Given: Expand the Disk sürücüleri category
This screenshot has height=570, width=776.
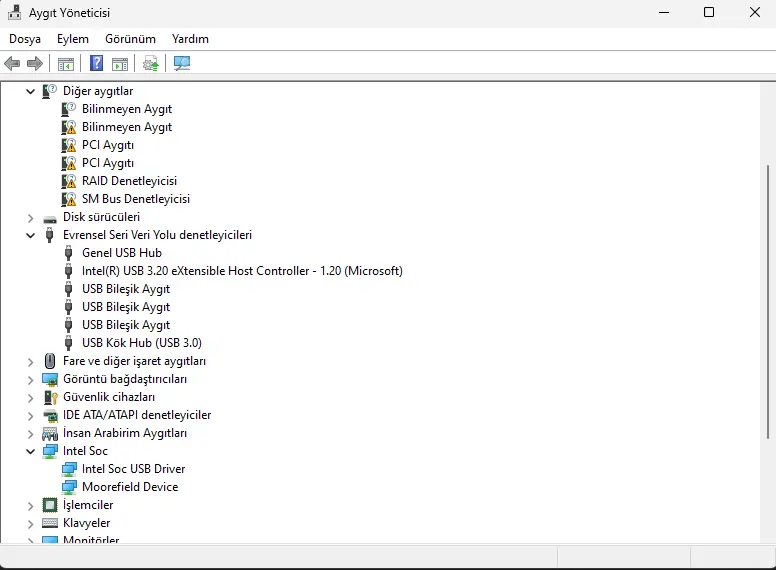Looking at the screenshot, I should pyautogui.click(x=31, y=218).
